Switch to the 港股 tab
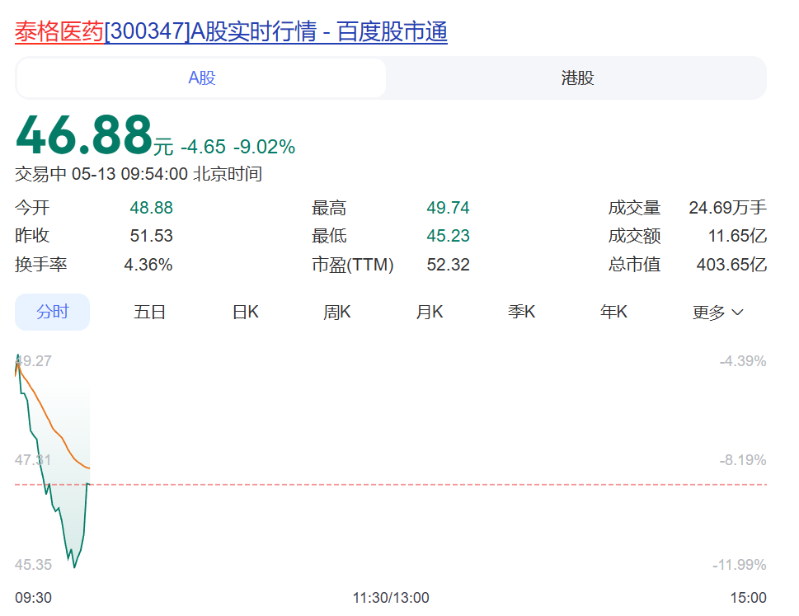 coord(577,78)
